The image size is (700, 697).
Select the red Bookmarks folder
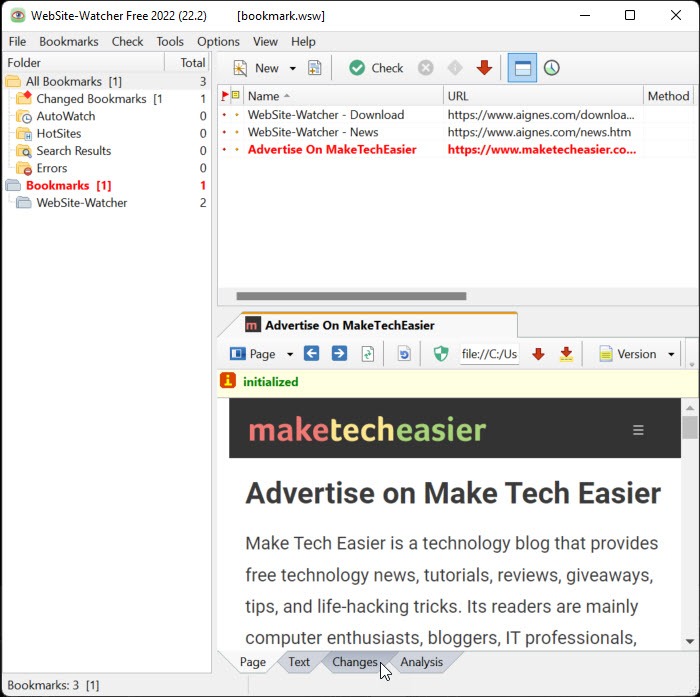click(106, 185)
